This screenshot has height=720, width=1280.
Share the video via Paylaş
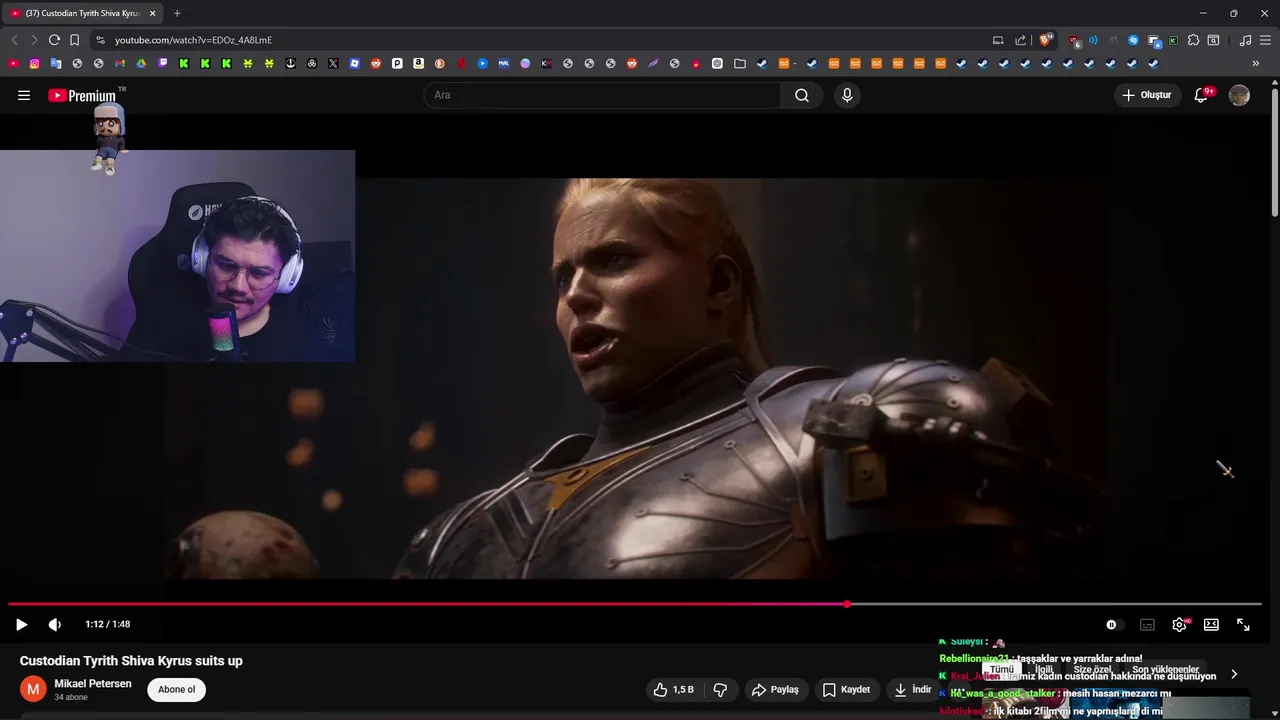click(775, 689)
